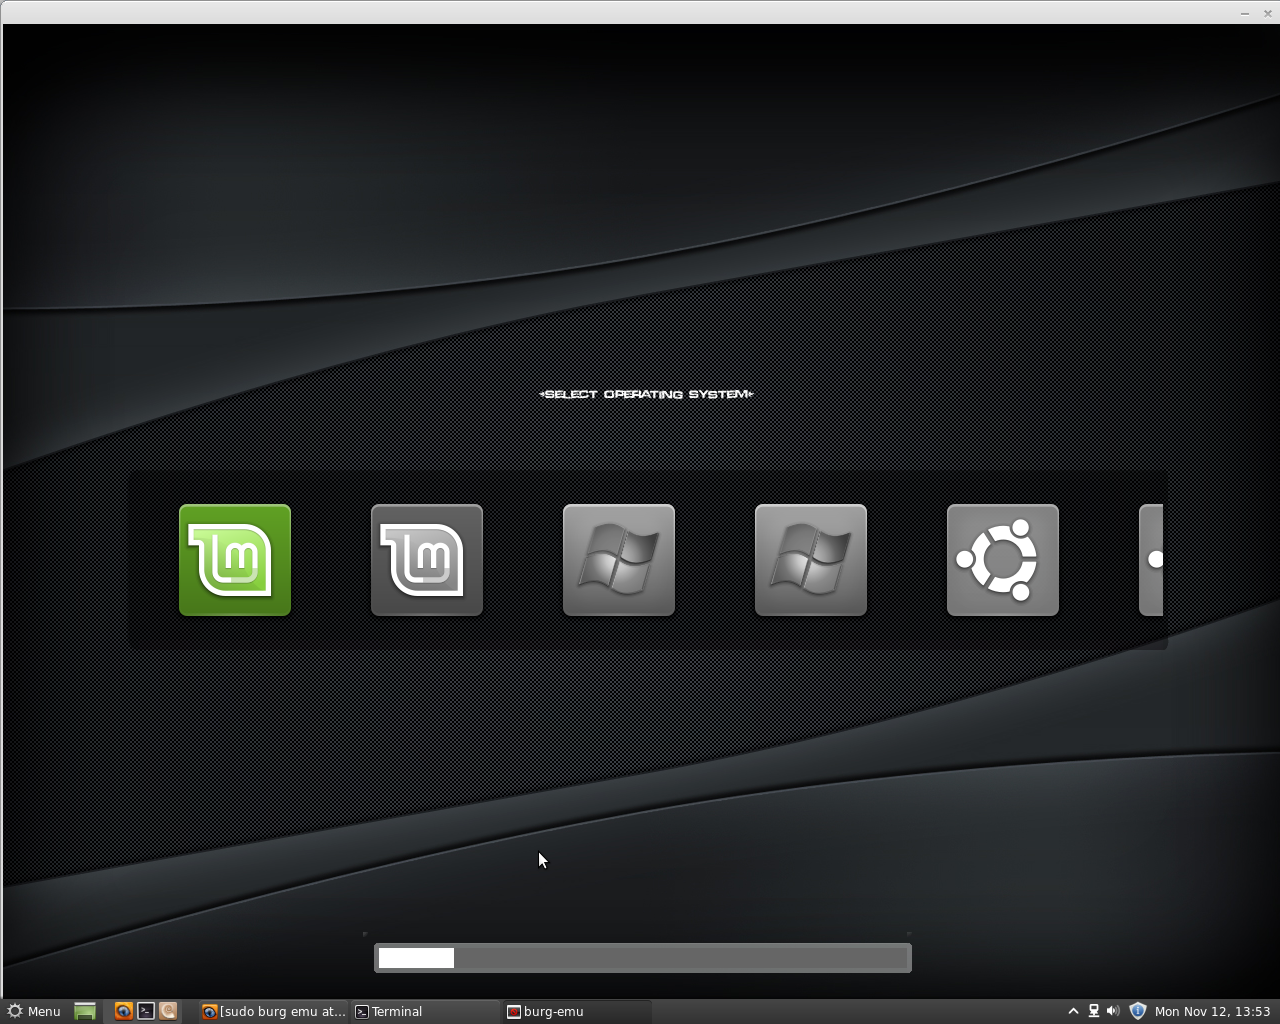Pick the second gray Windows boot entry

click(811, 560)
